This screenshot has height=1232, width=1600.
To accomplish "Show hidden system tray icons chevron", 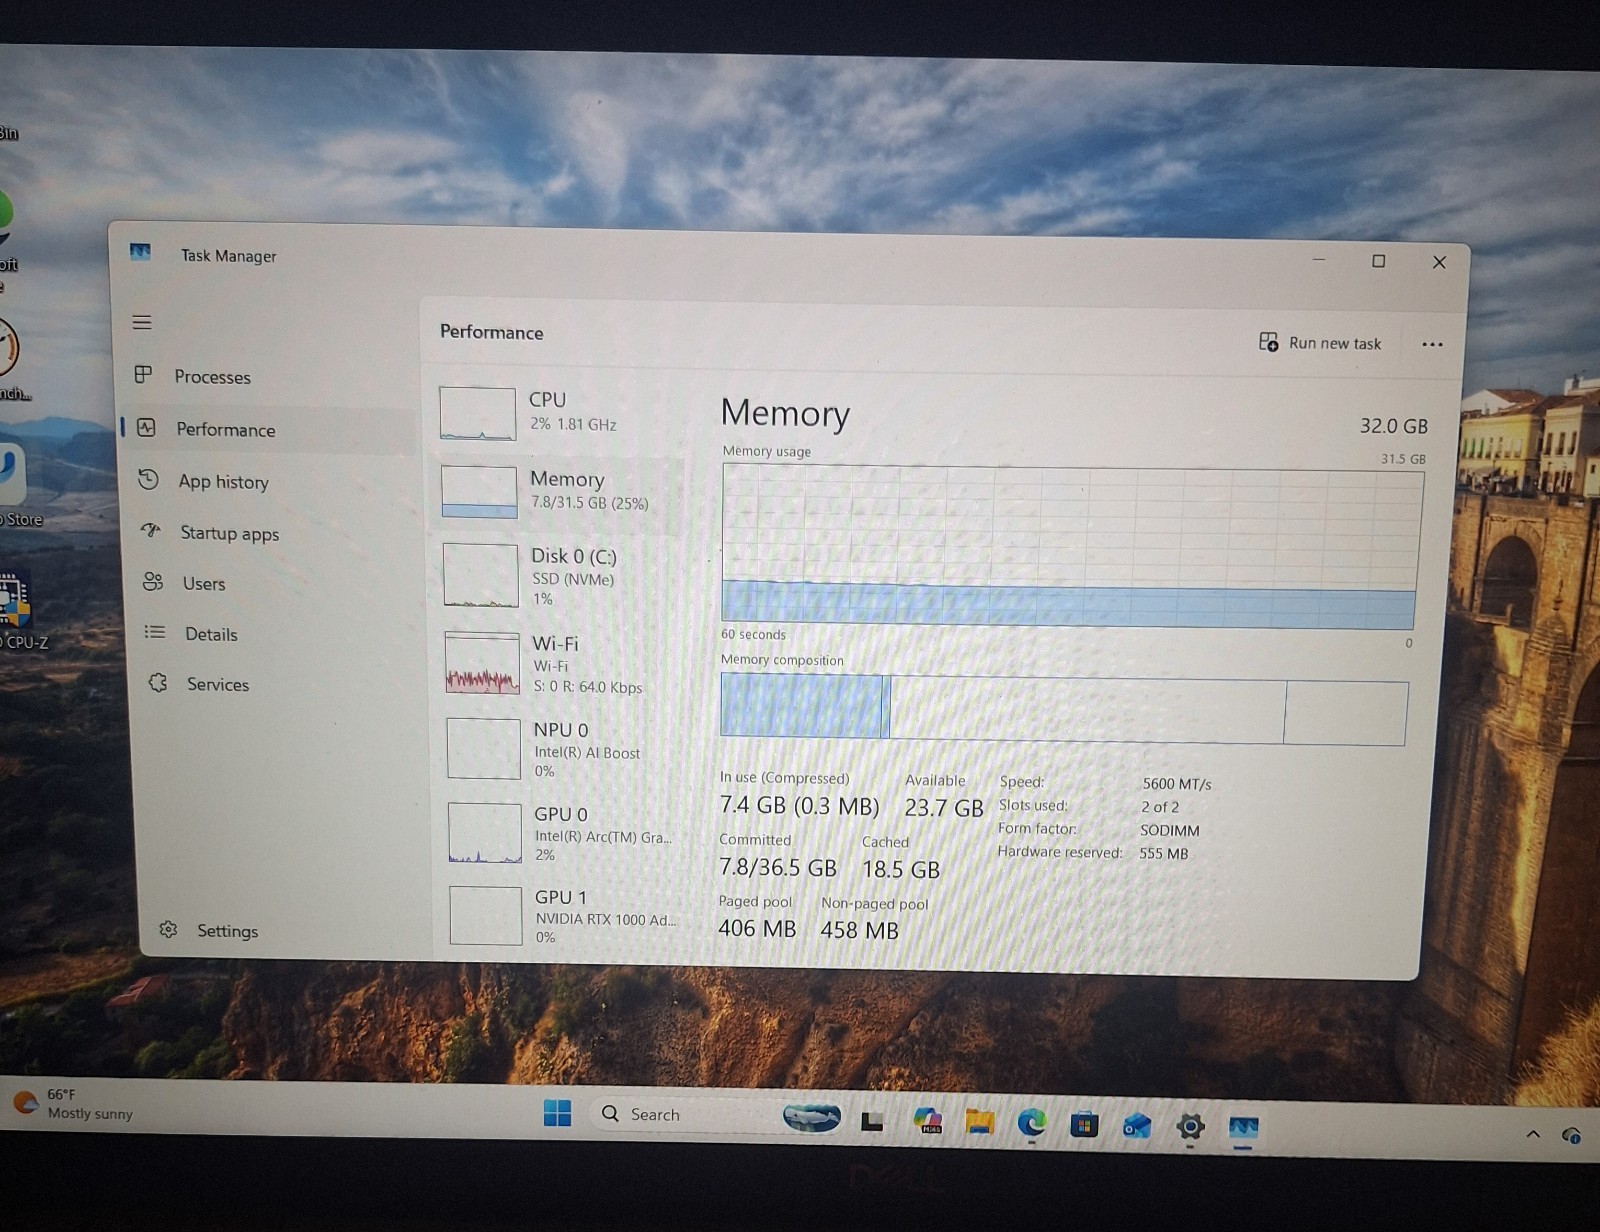I will click(x=1532, y=1134).
